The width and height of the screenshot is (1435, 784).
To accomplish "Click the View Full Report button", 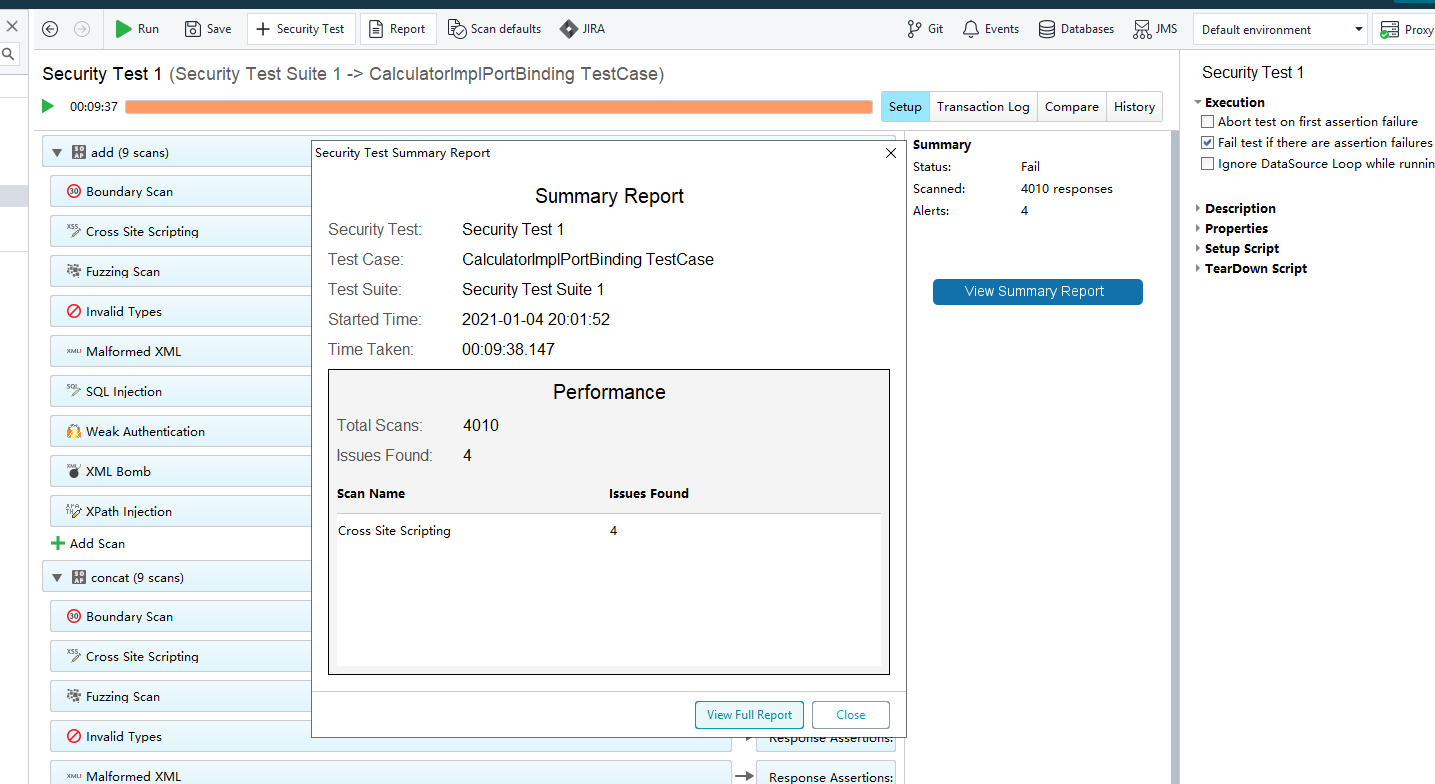I will click(748, 715).
